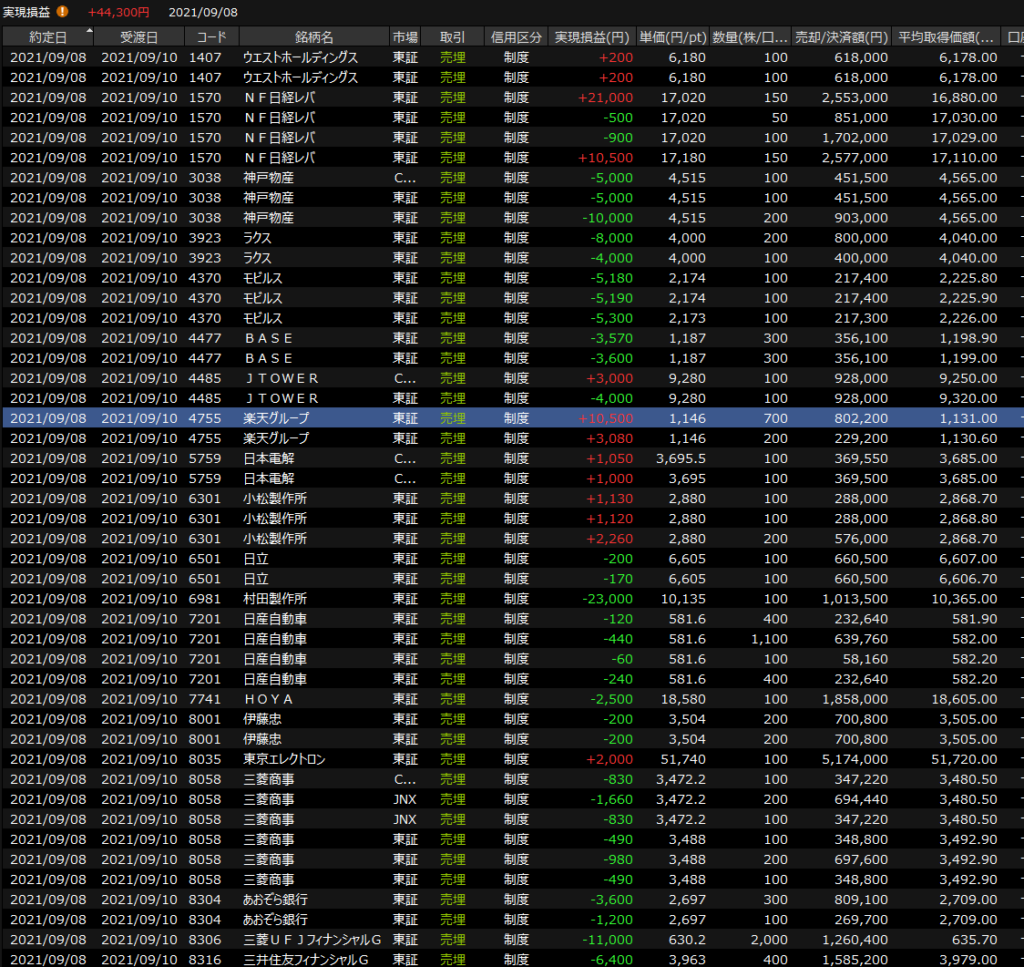The height and width of the screenshot is (967, 1024).
Task: Click the 取引 column header
Action: point(452,37)
